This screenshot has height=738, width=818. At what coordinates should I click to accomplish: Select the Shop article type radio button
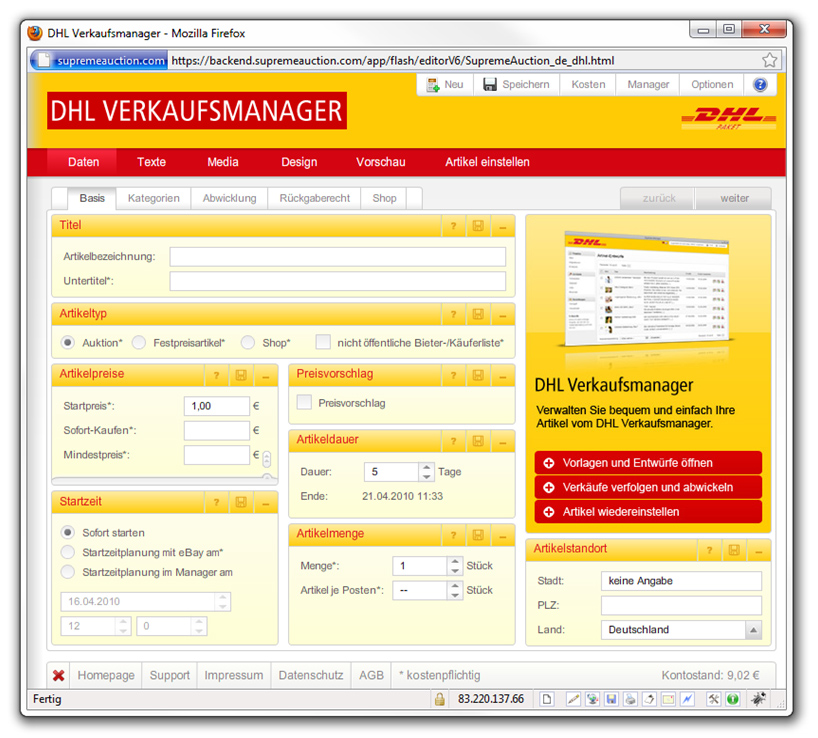tap(248, 343)
